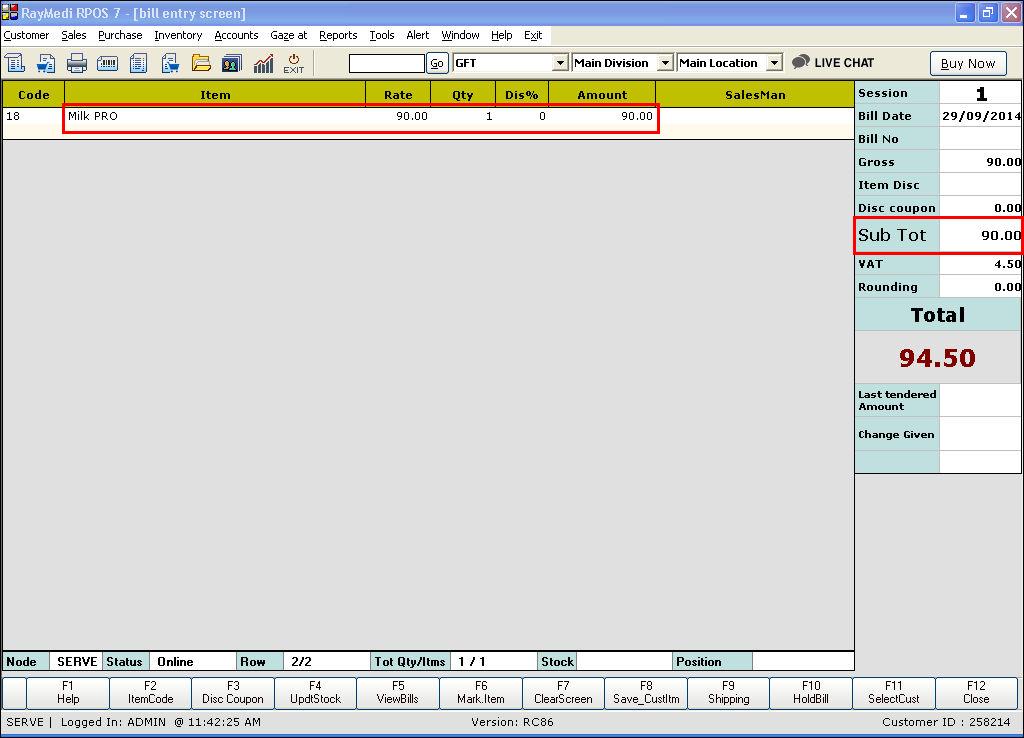
Task: Click the EXIT power icon
Action: [x=293, y=63]
